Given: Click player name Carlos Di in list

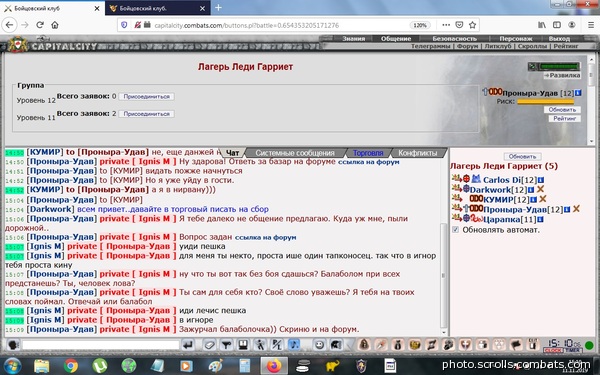Looking at the screenshot, I should (502, 180).
